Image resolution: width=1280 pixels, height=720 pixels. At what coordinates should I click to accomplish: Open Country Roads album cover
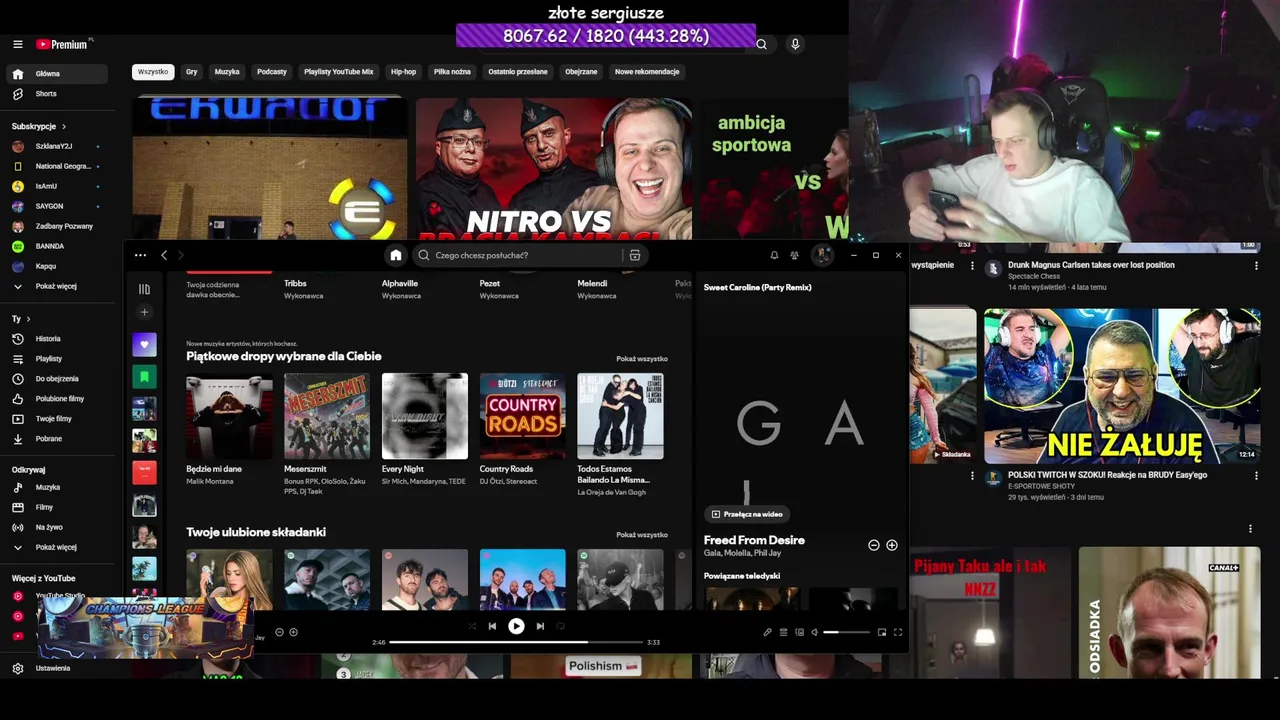coord(522,416)
